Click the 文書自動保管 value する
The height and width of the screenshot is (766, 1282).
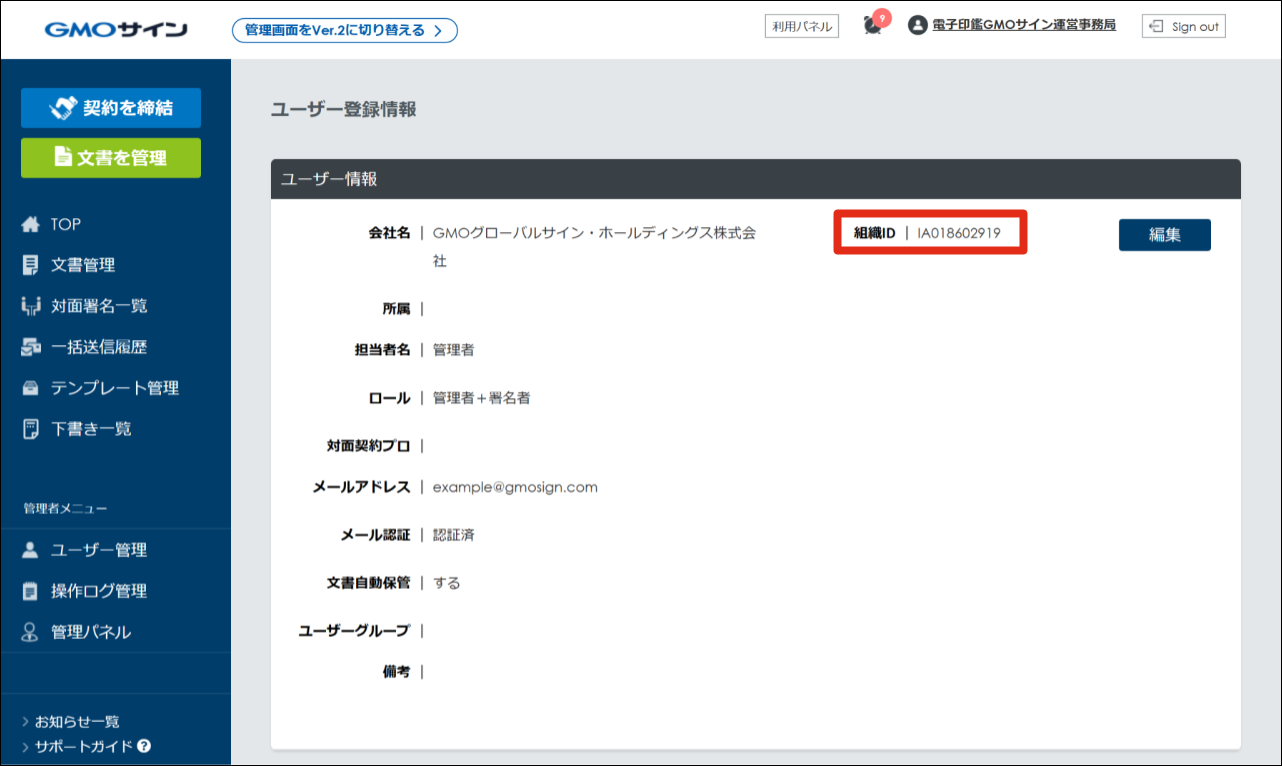(x=447, y=583)
